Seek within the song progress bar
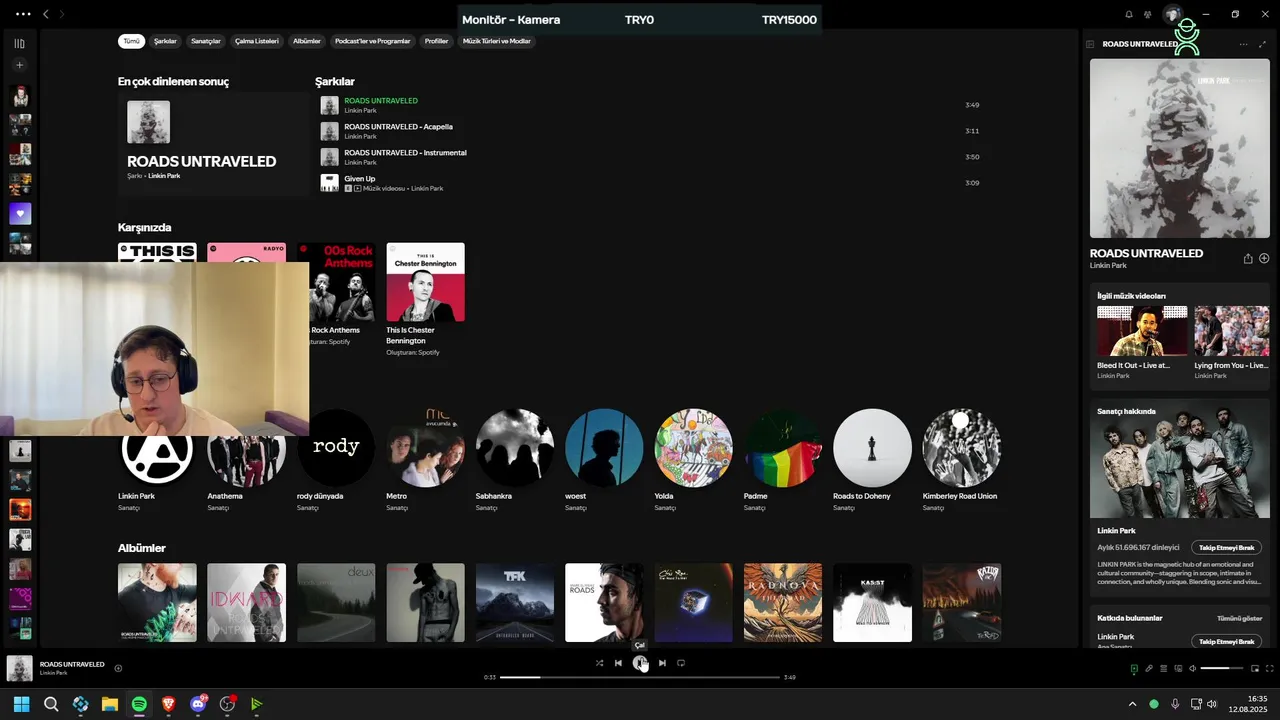Screen dimensions: 1280x720 point(640,677)
